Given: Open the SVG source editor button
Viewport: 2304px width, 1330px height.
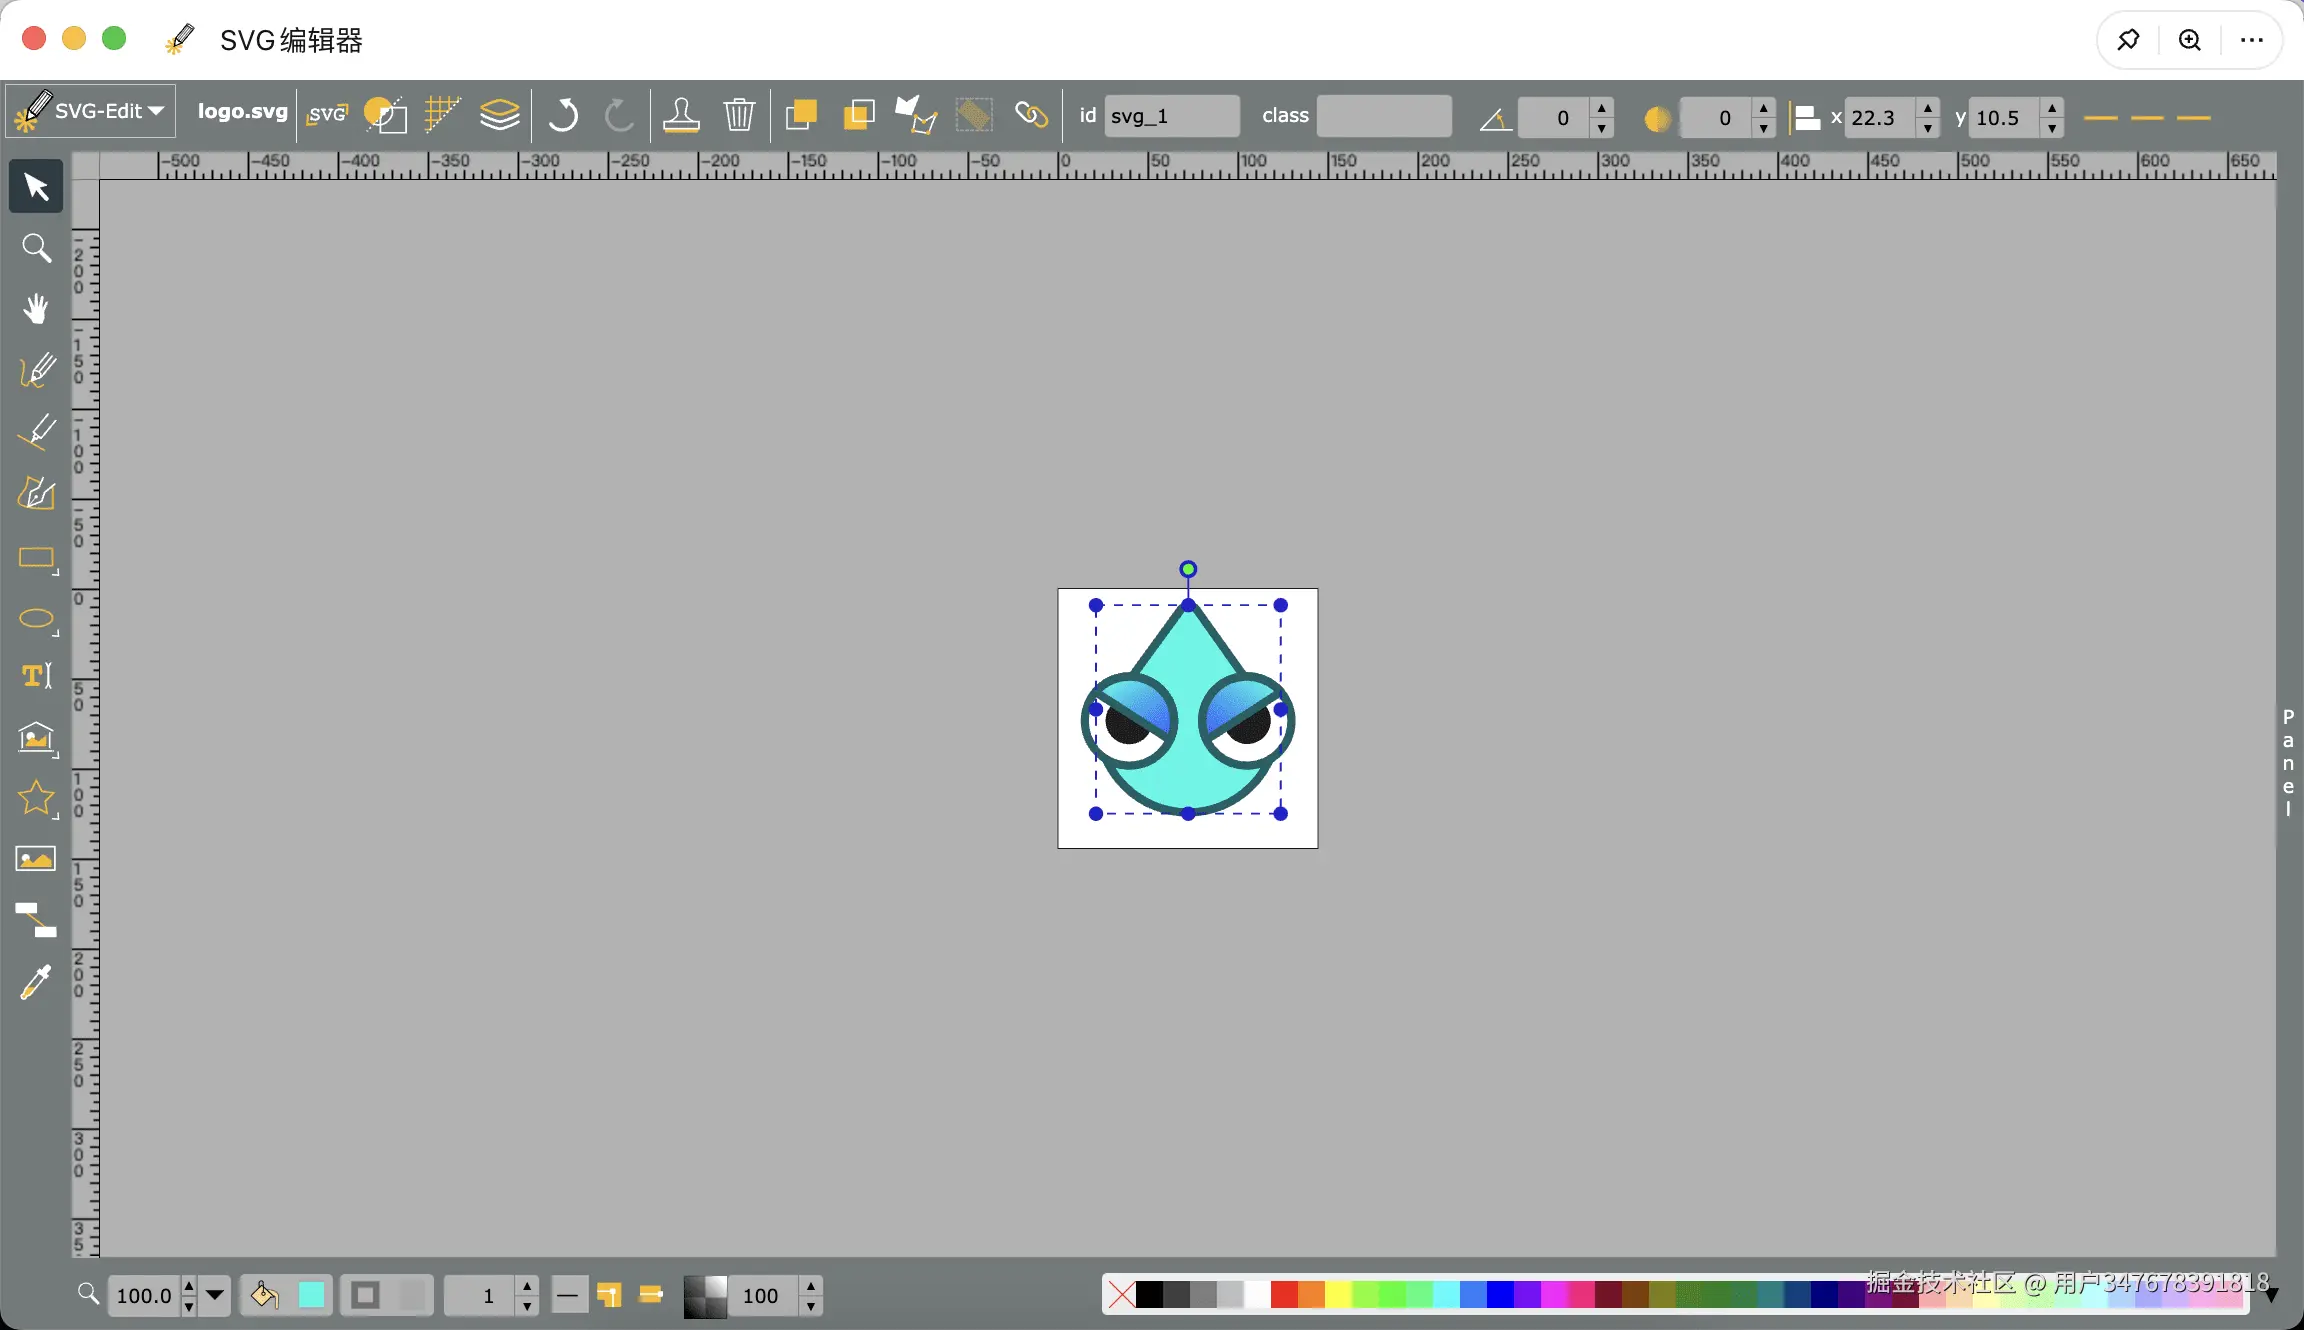Looking at the screenshot, I should (x=327, y=115).
